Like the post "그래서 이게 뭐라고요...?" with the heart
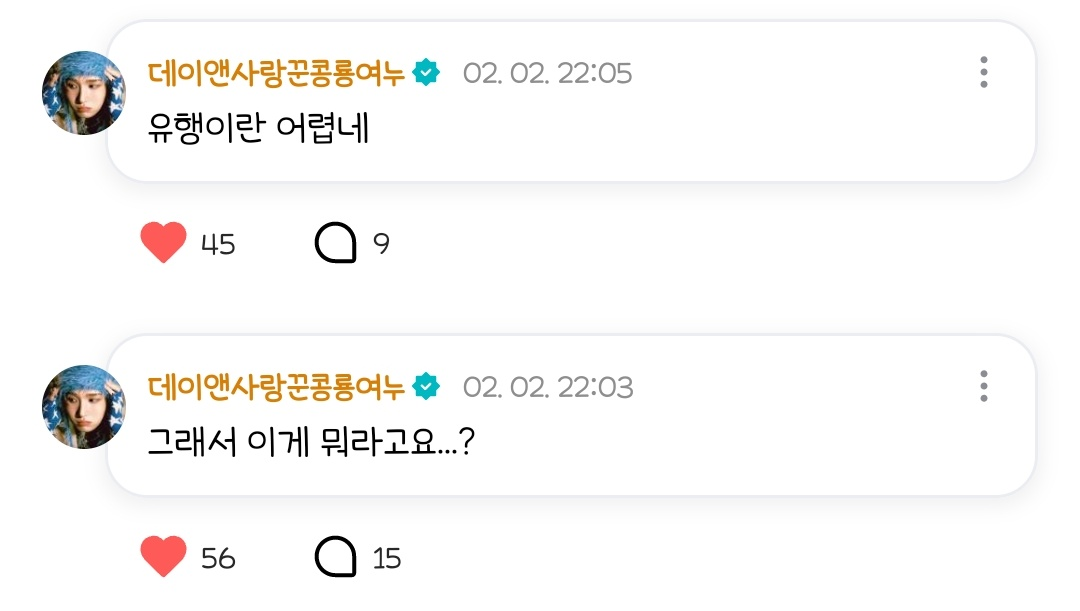Screen dimensions: 1080x611 pos(164,557)
